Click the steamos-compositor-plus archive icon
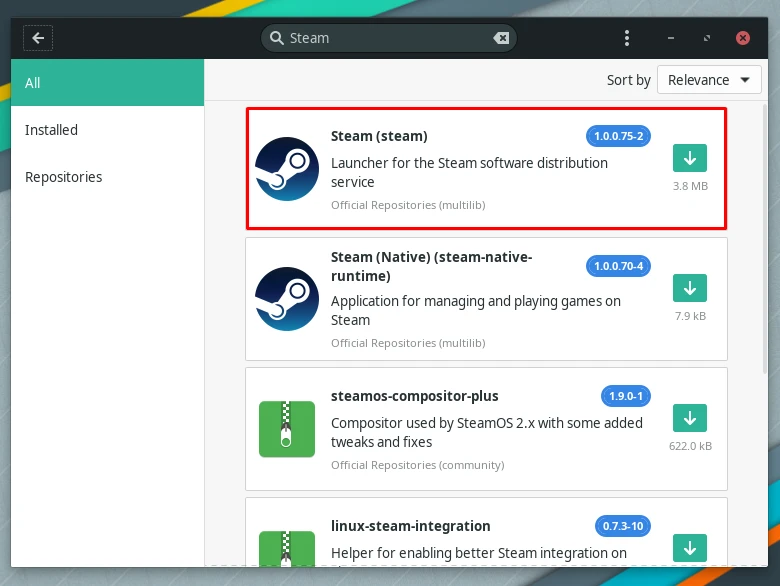780x586 pixels. click(287, 429)
